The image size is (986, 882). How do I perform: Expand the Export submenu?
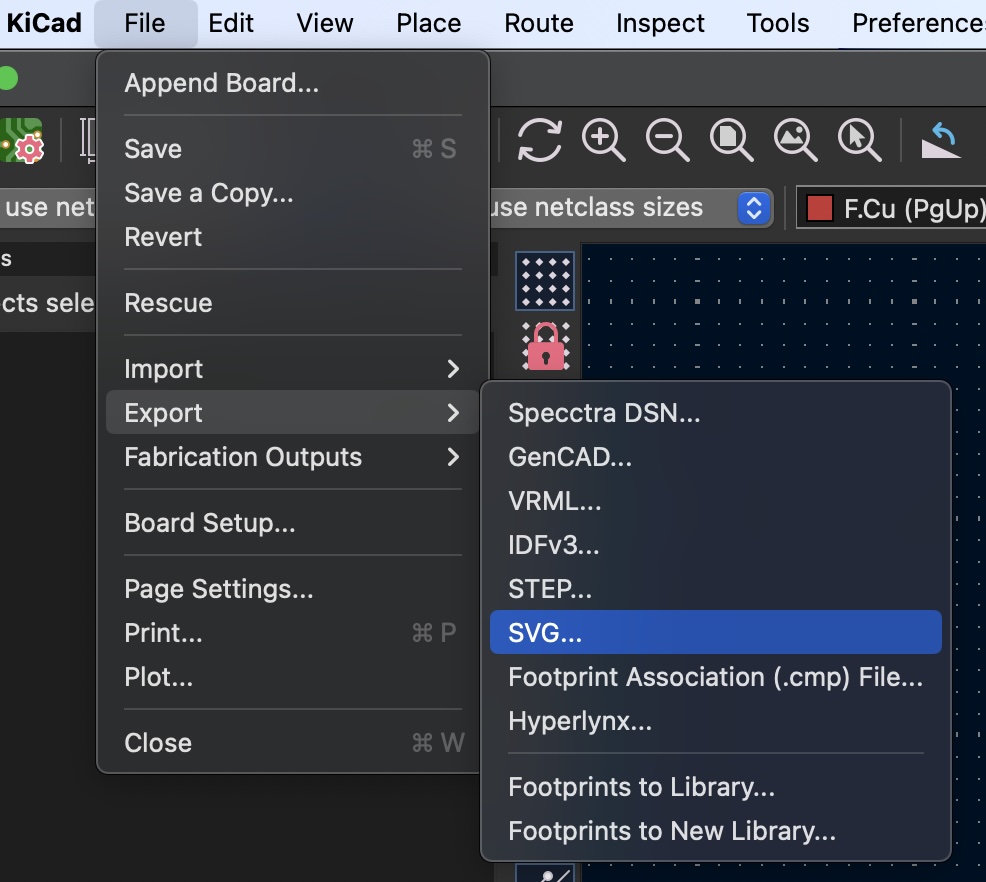[292, 412]
